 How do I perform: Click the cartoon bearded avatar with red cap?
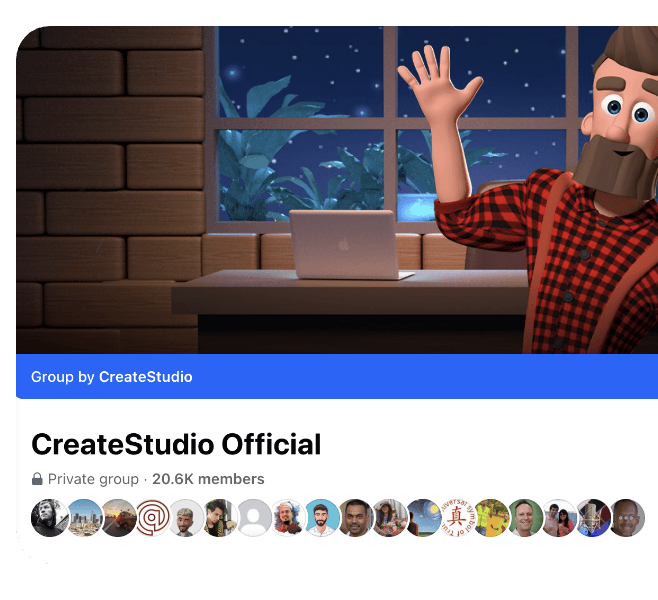pyautogui.click(x=288, y=518)
